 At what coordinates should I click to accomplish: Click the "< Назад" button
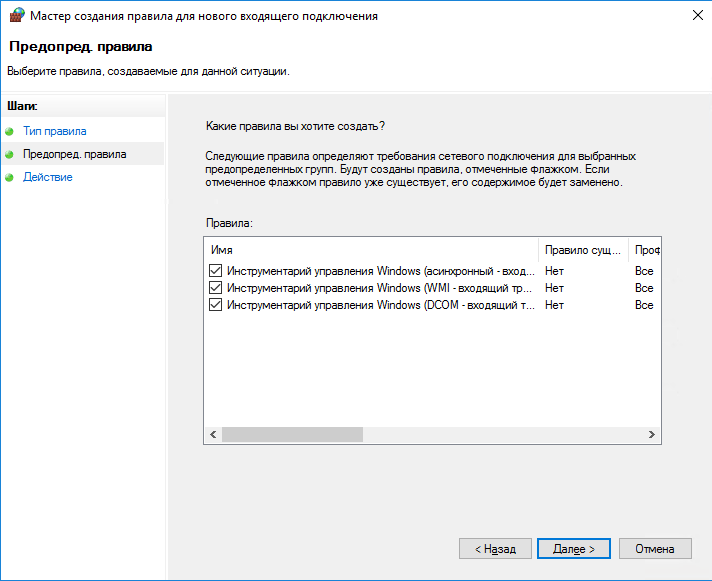click(x=495, y=549)
